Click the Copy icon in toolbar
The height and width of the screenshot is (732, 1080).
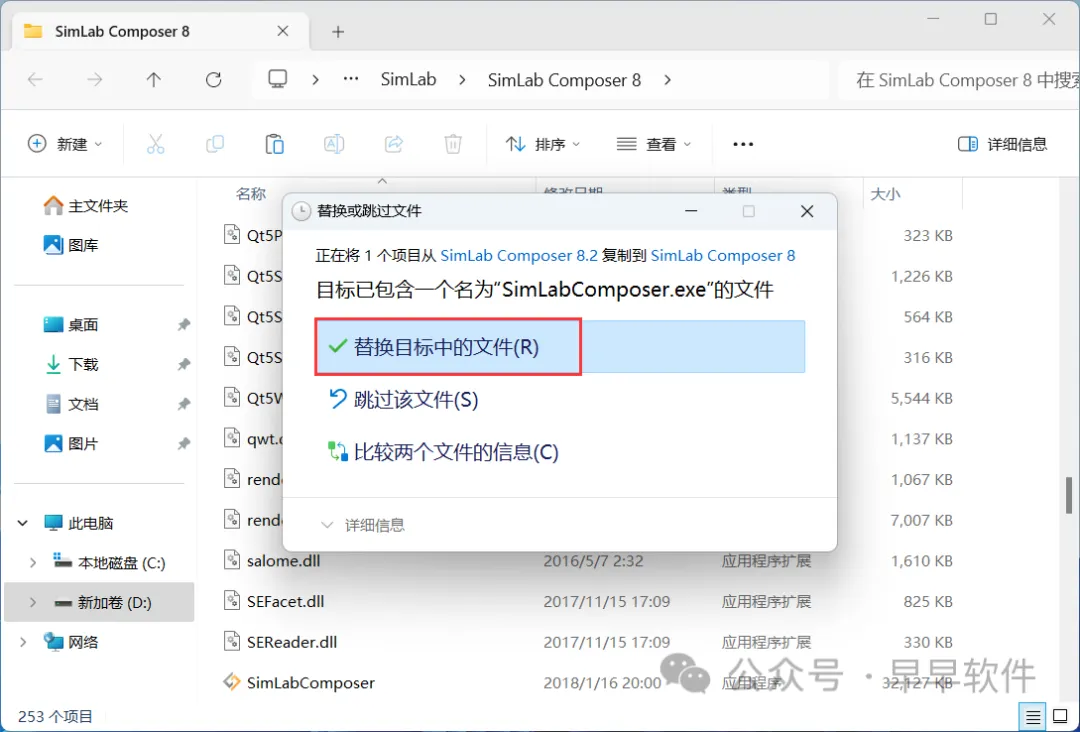click(x=215, y=144)
